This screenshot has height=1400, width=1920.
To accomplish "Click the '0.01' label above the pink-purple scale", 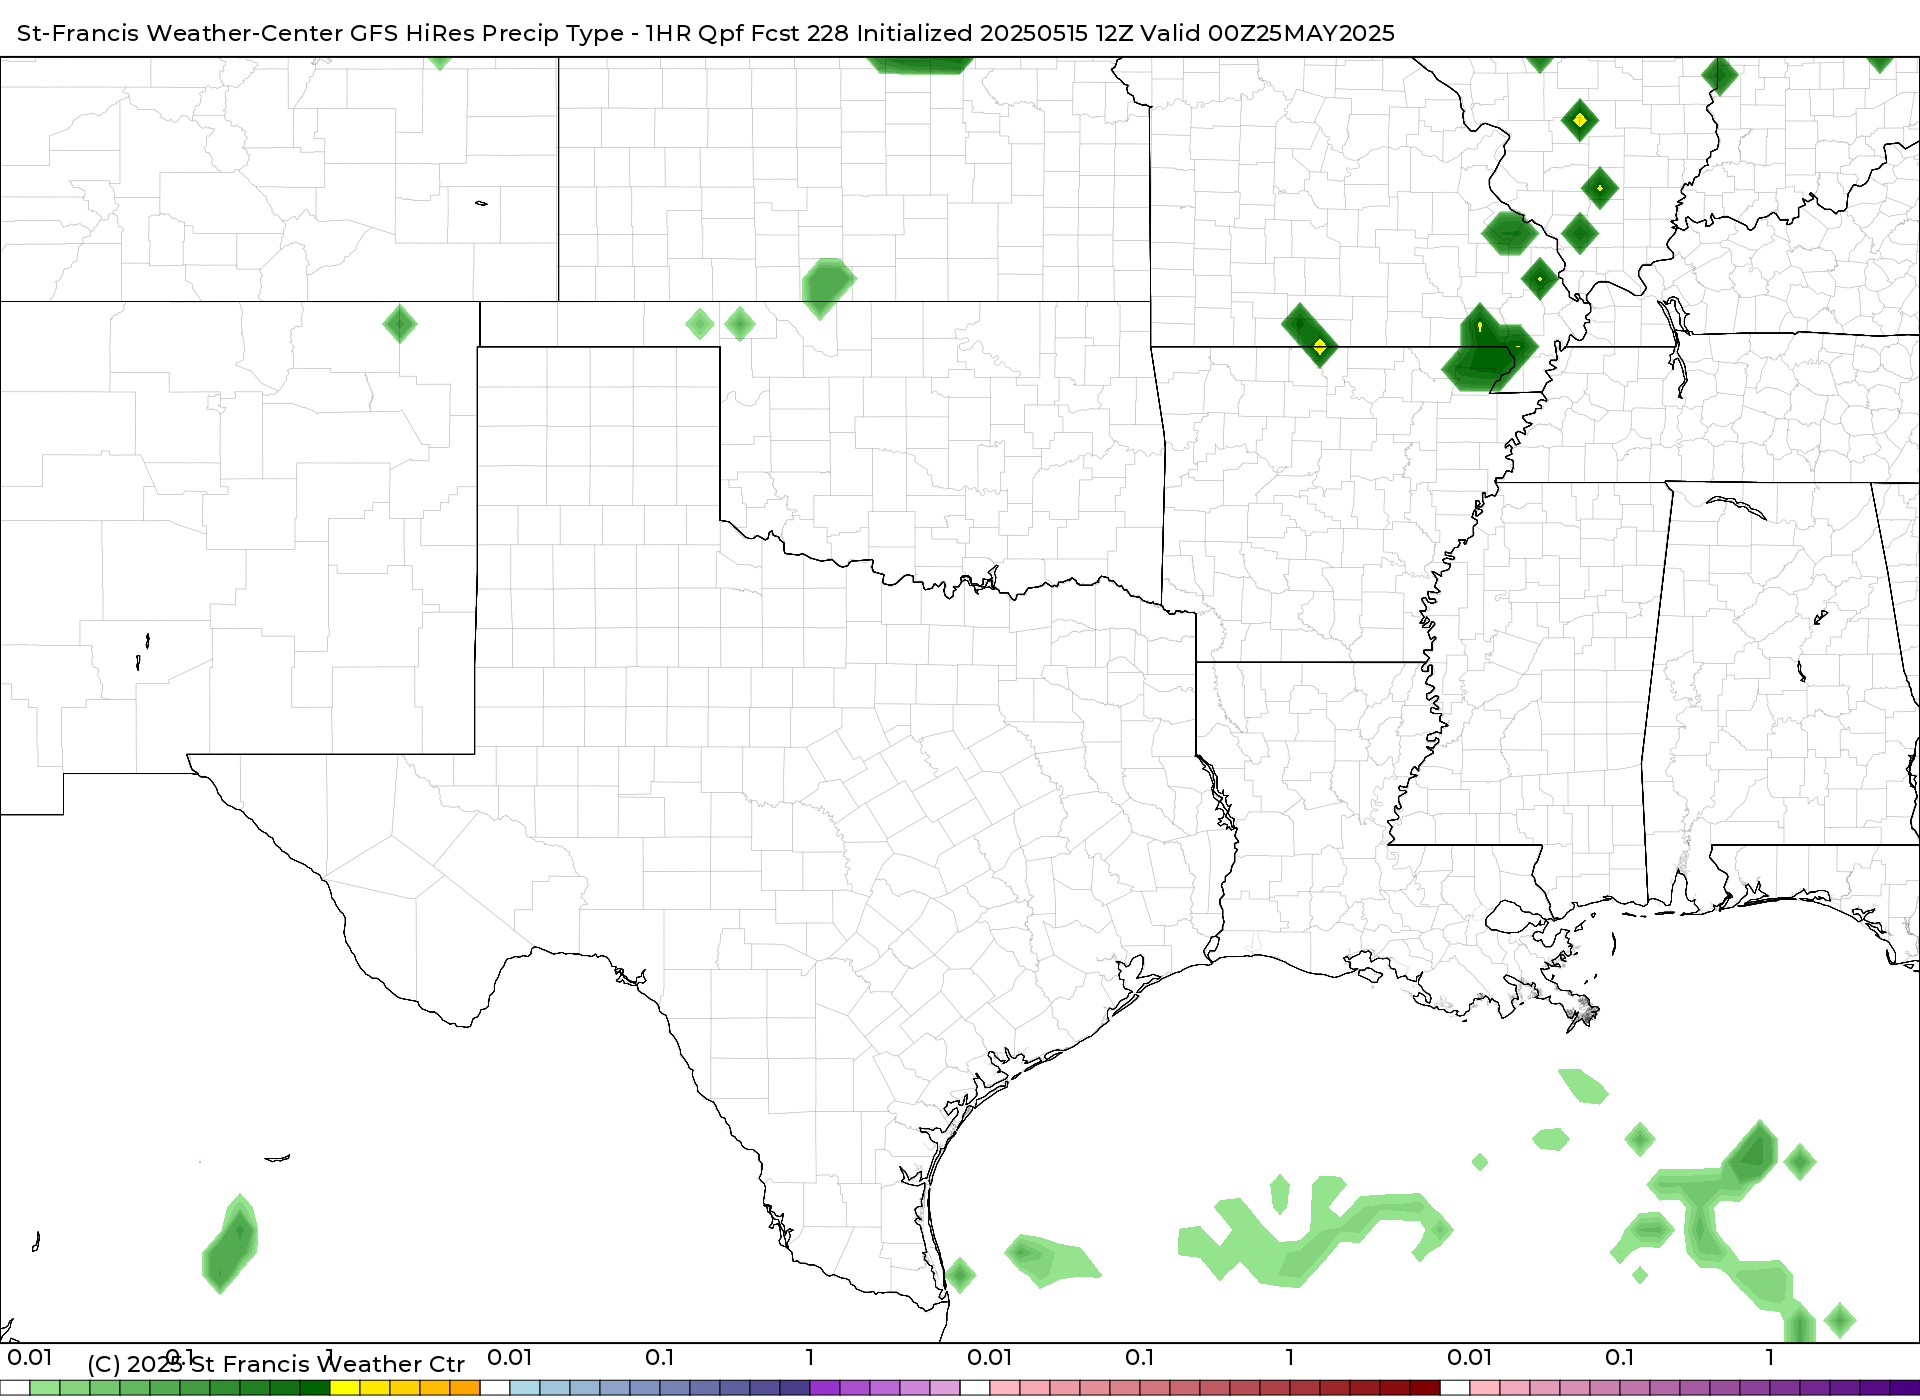I will pos(1470,1358).
